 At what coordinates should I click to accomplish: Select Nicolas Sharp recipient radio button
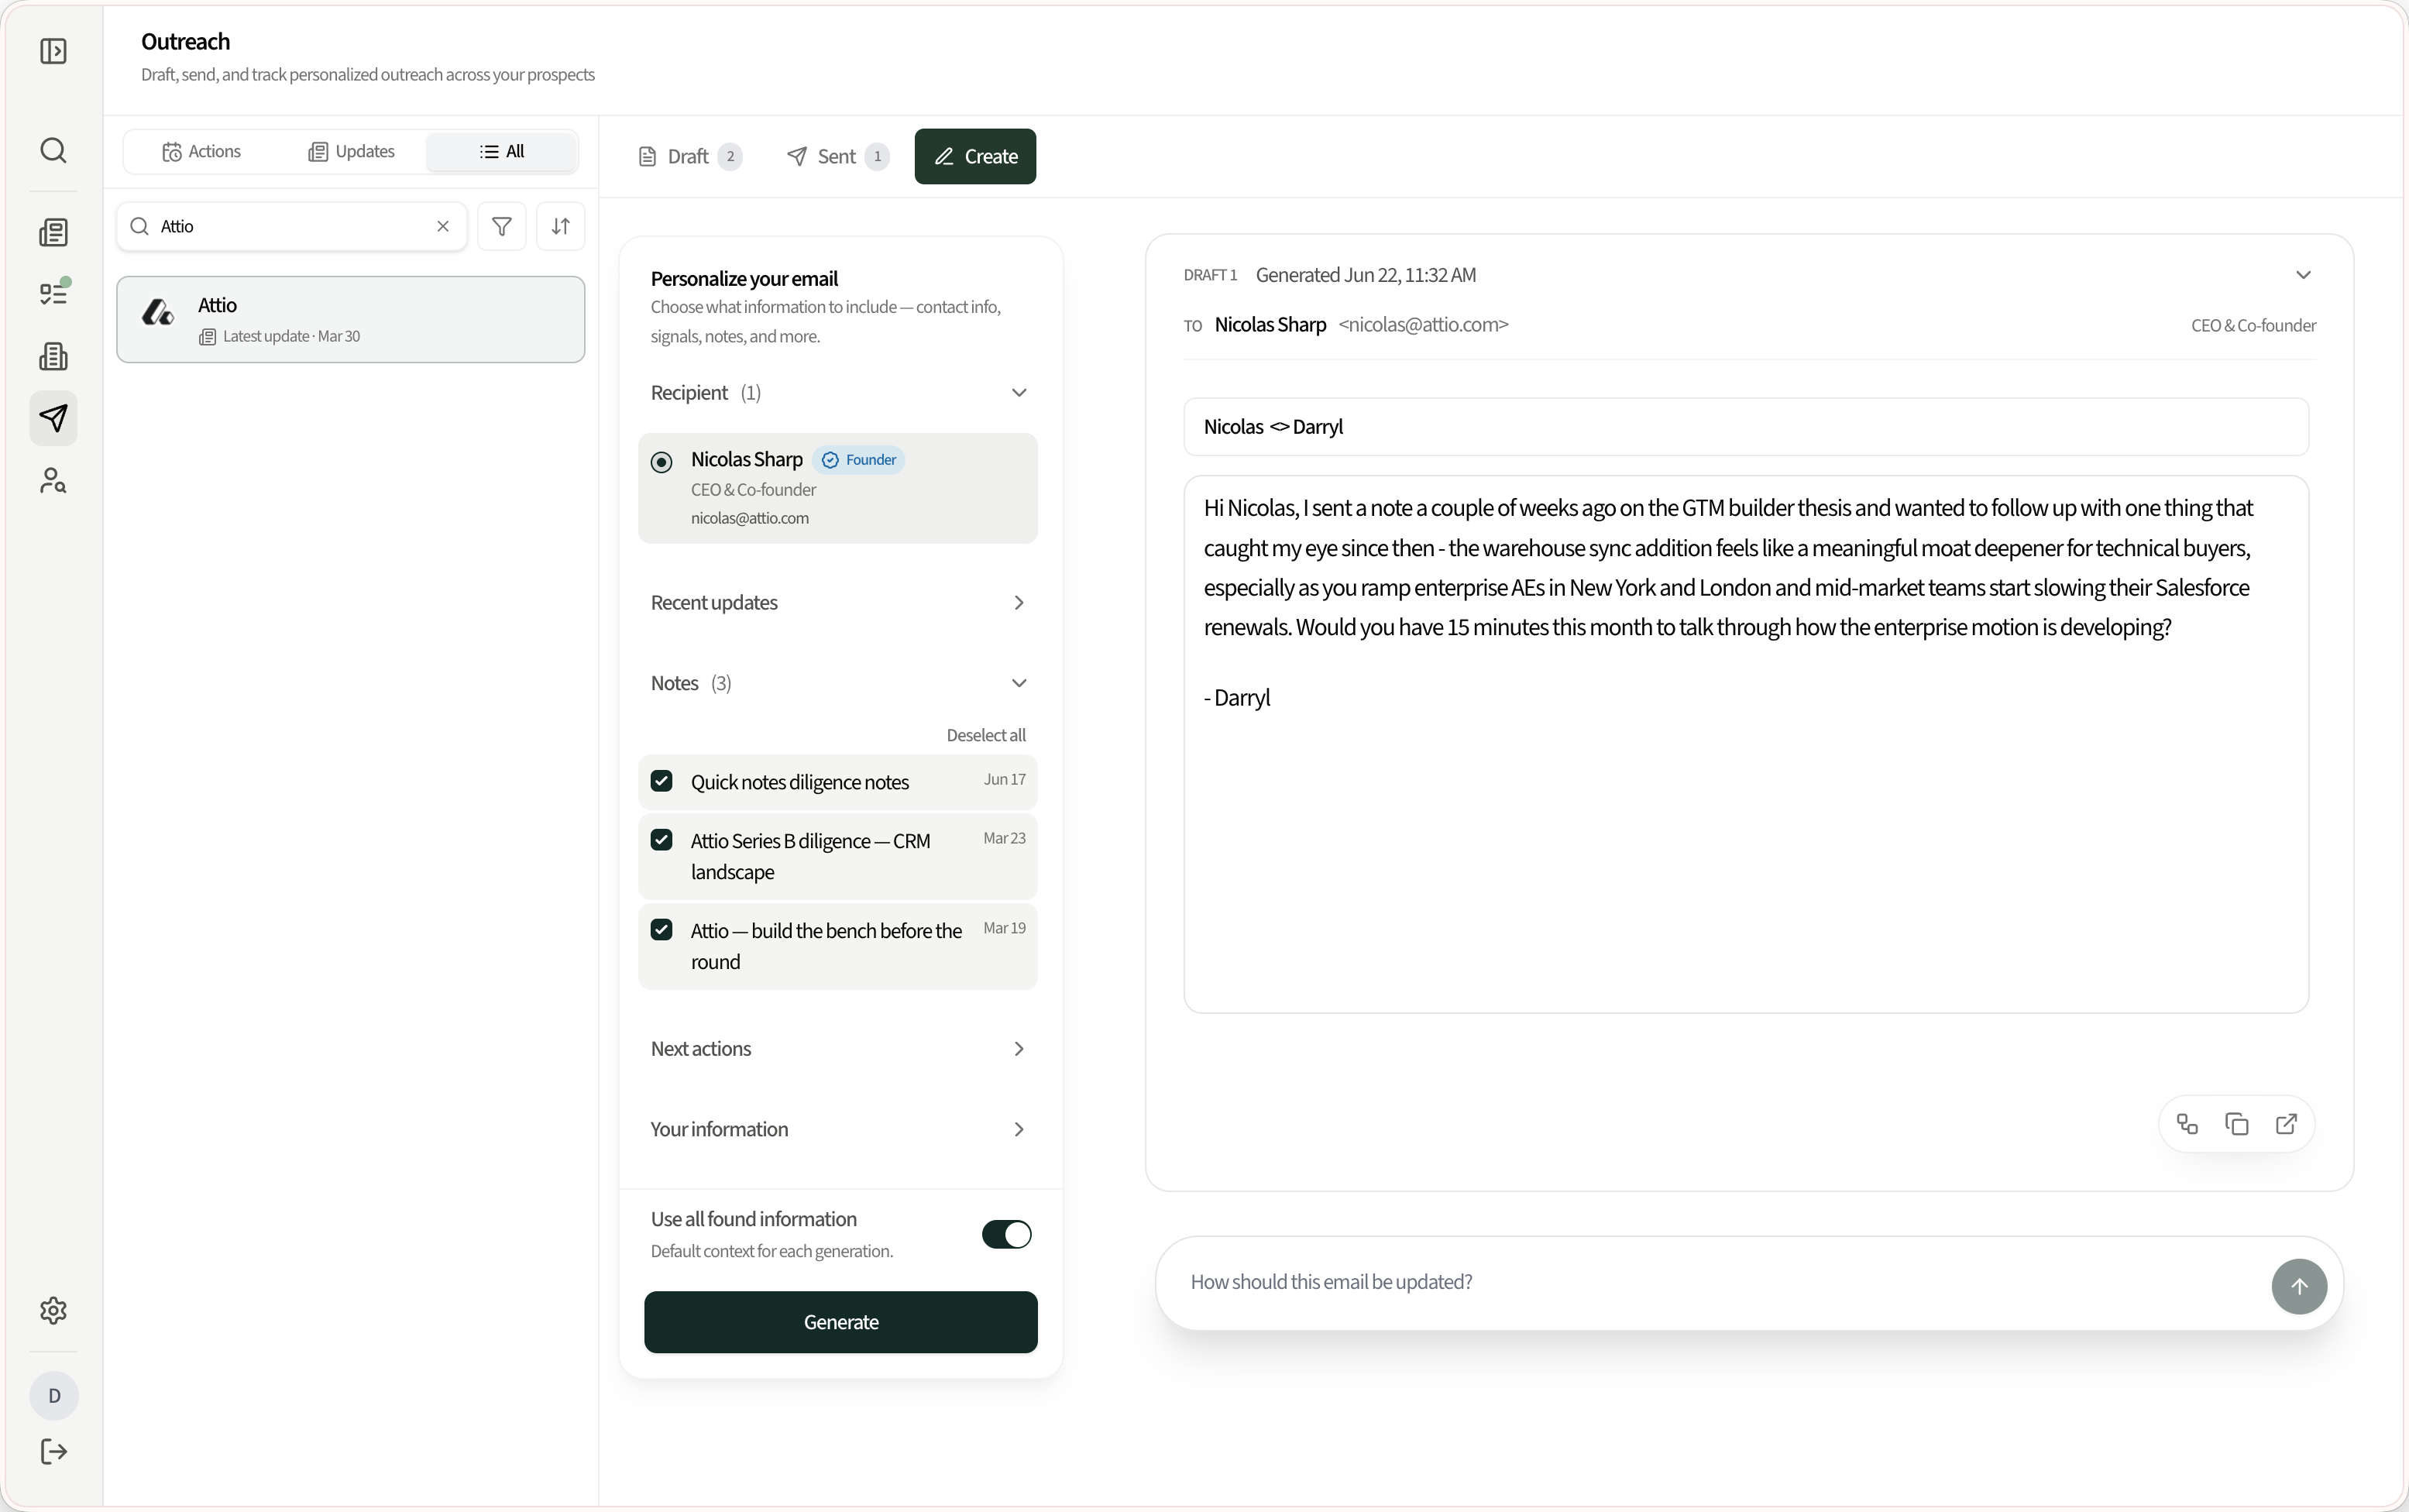(x=661, y=462)
